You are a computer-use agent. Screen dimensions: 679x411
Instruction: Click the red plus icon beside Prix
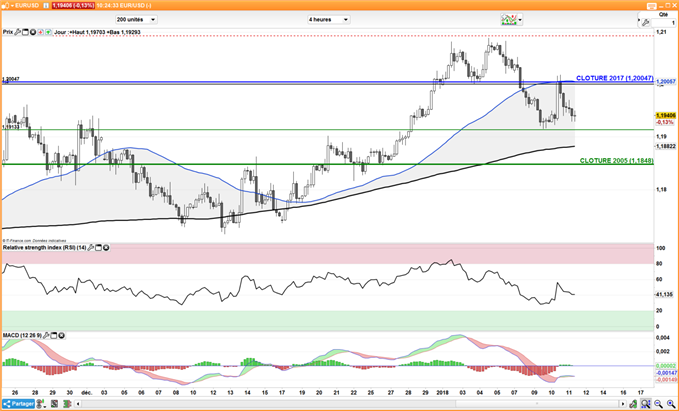pos(40,32)
